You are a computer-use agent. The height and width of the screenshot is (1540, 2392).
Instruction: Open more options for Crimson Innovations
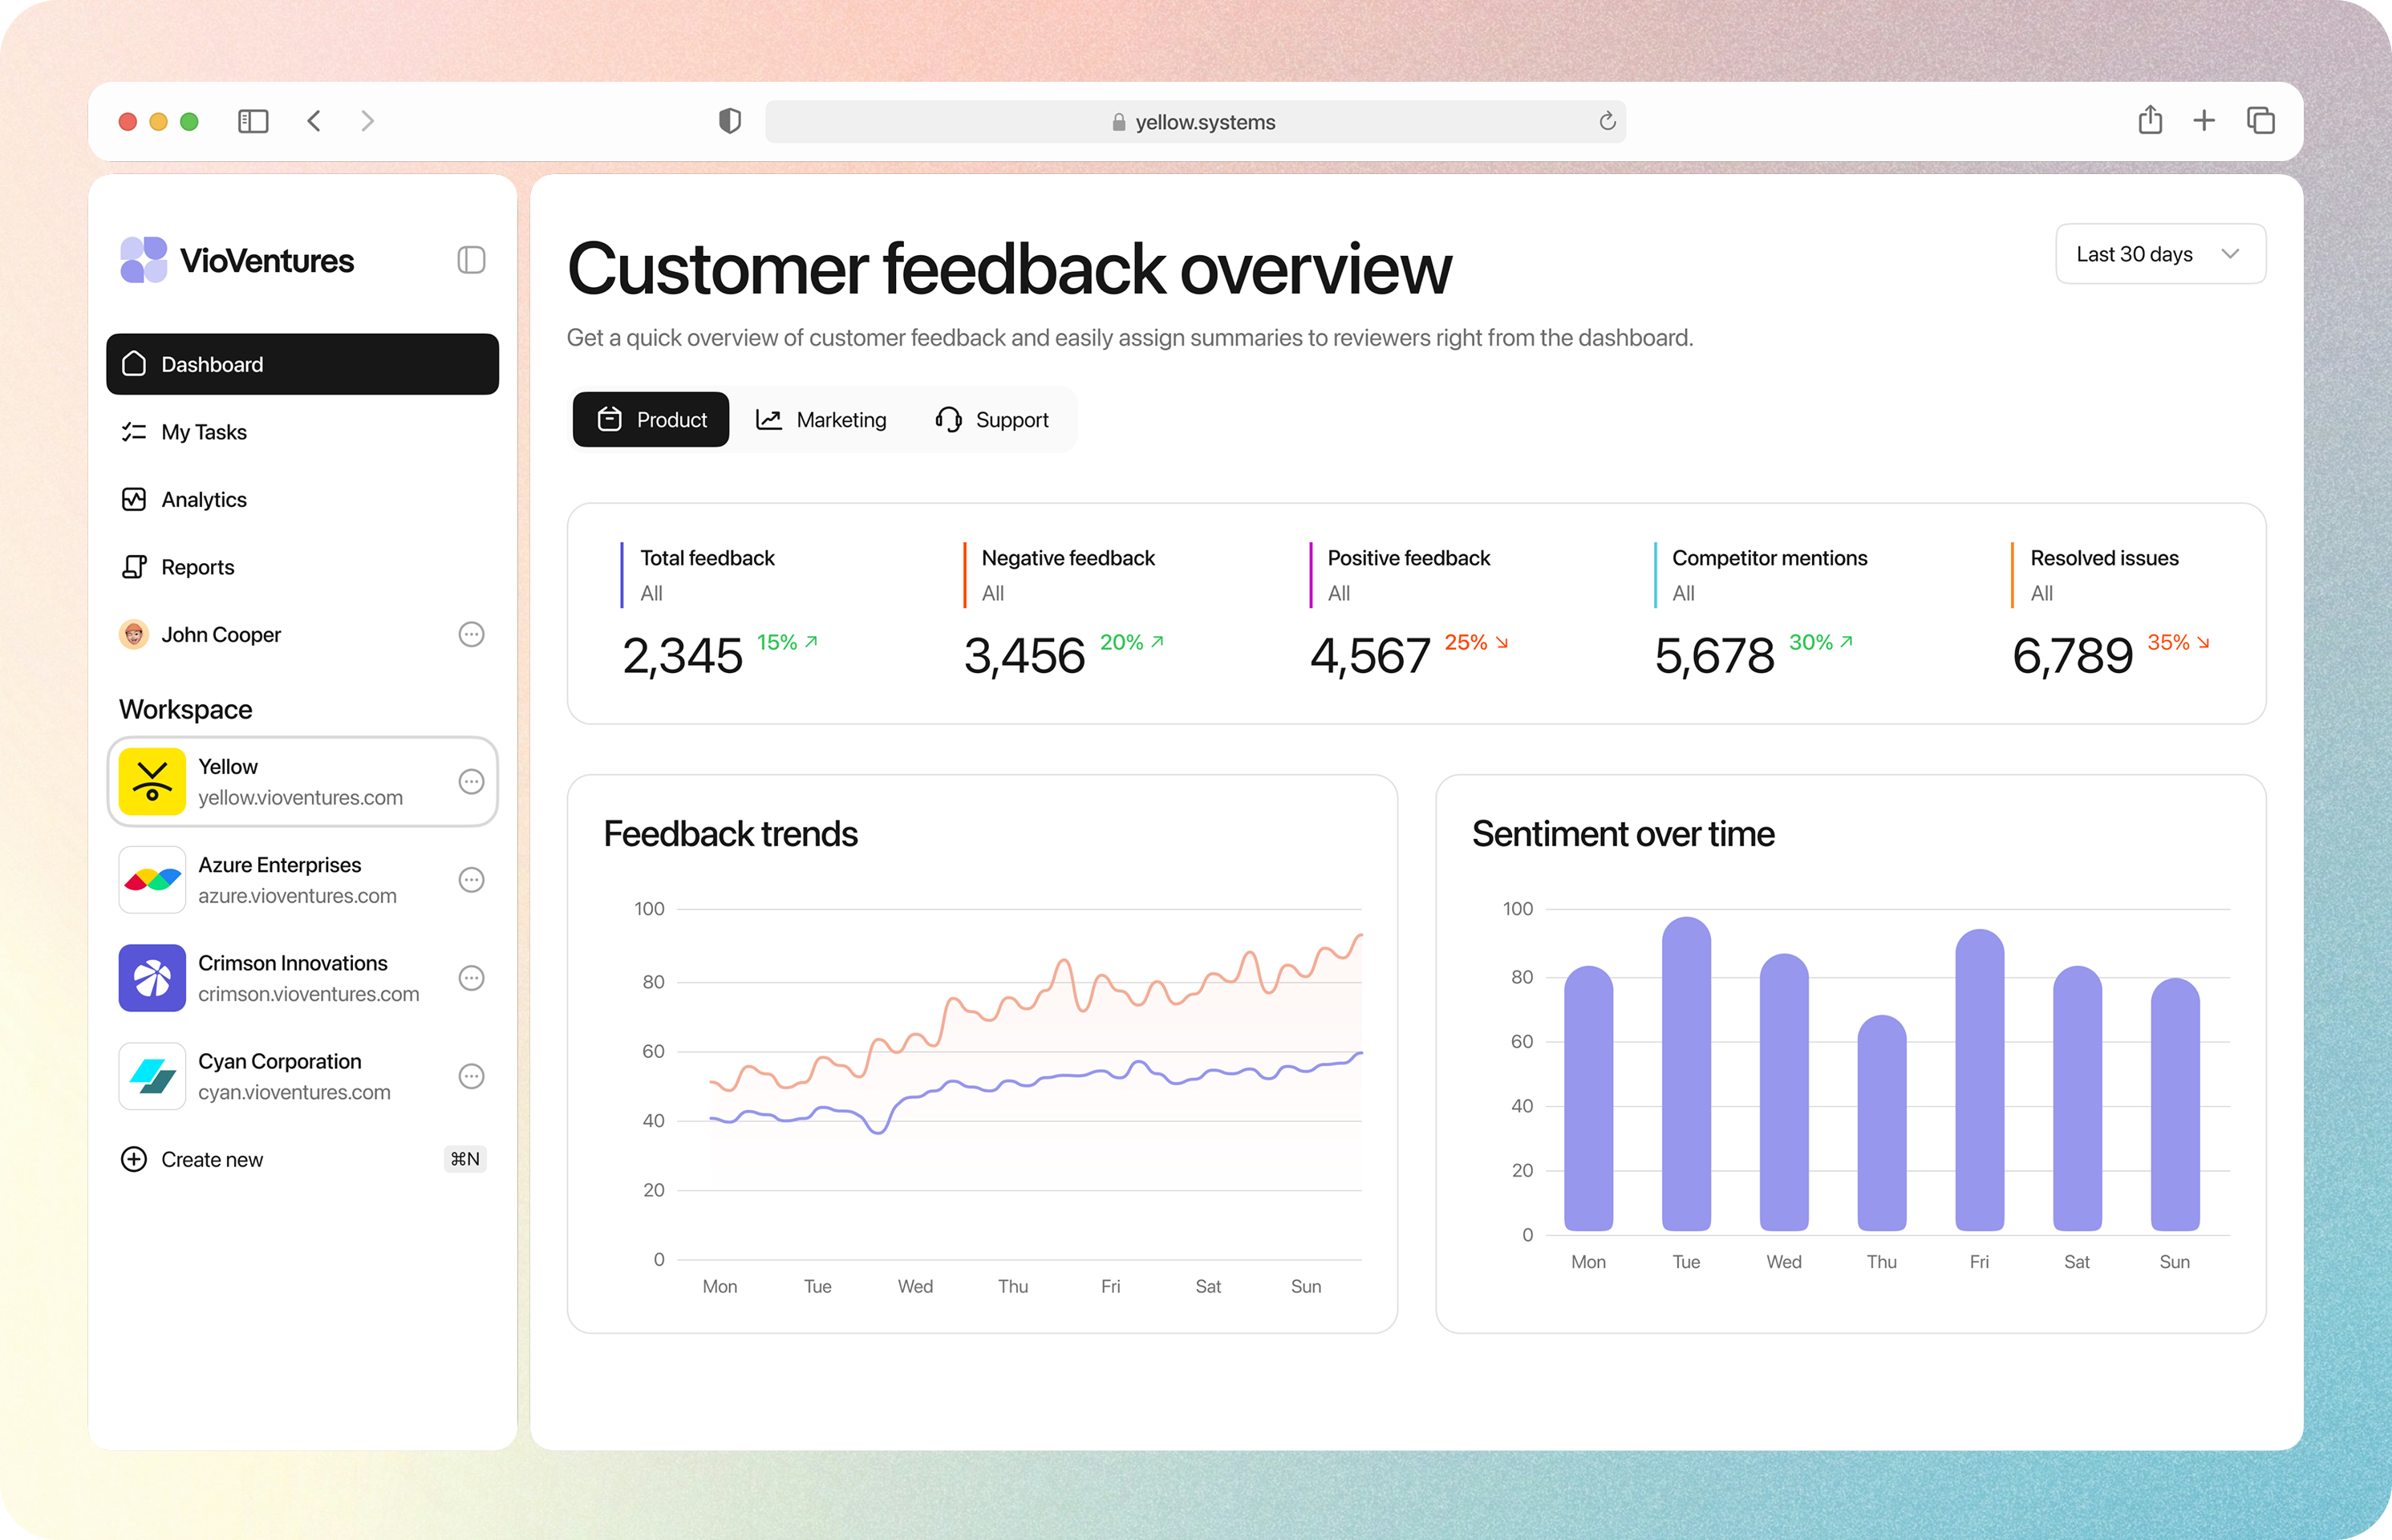click(x=471, y=978)
